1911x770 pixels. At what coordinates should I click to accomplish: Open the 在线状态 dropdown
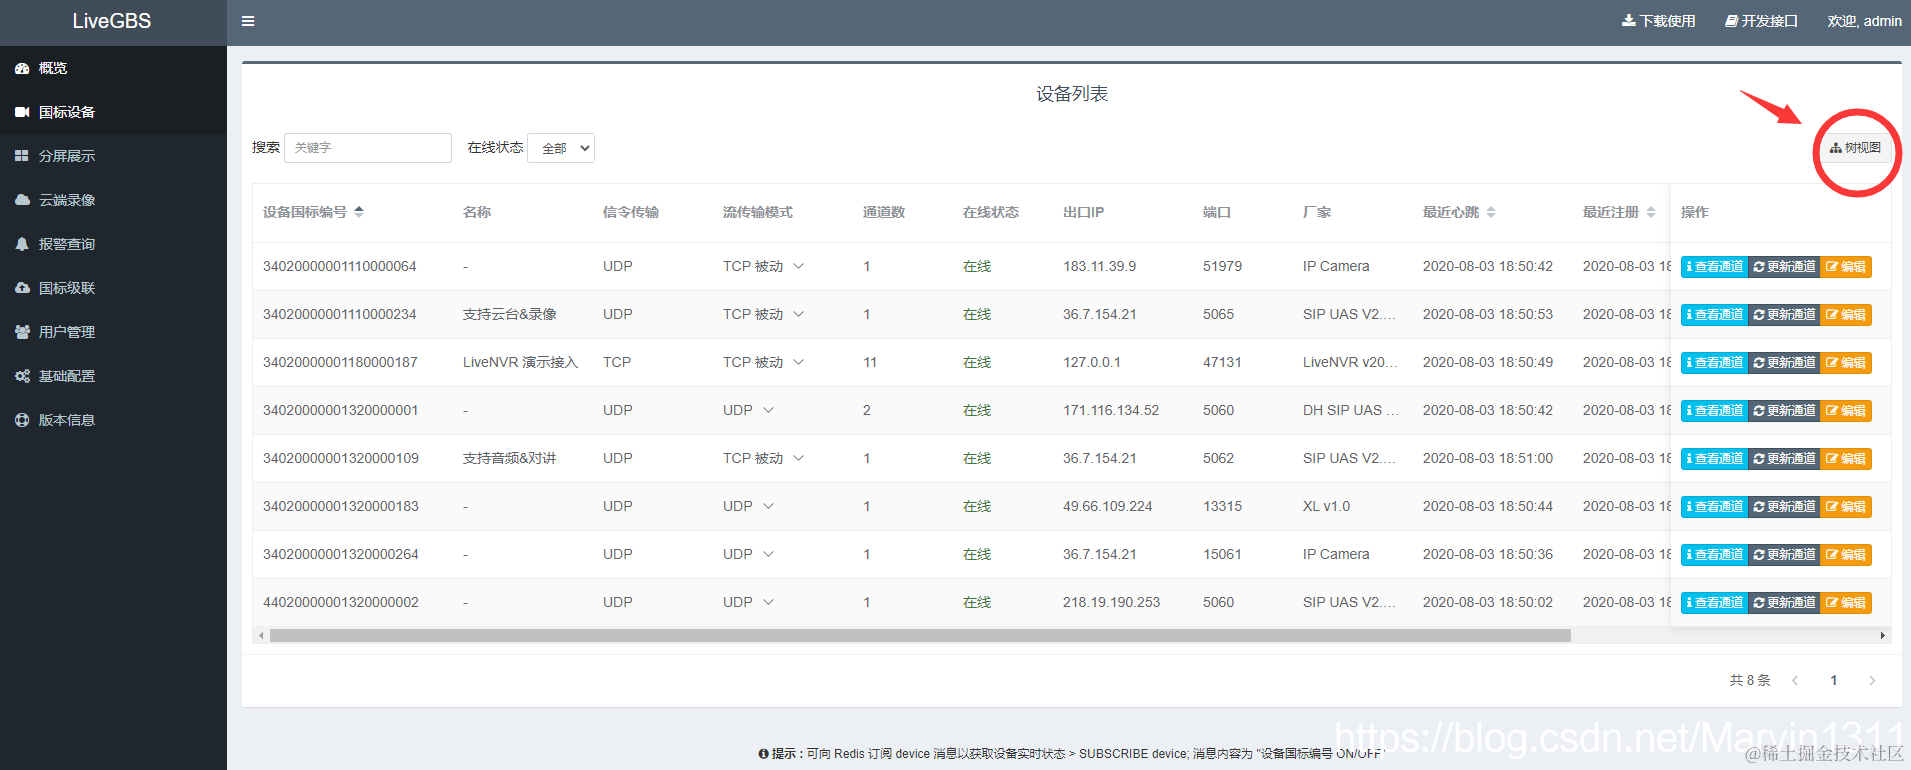tap(561, 148)
